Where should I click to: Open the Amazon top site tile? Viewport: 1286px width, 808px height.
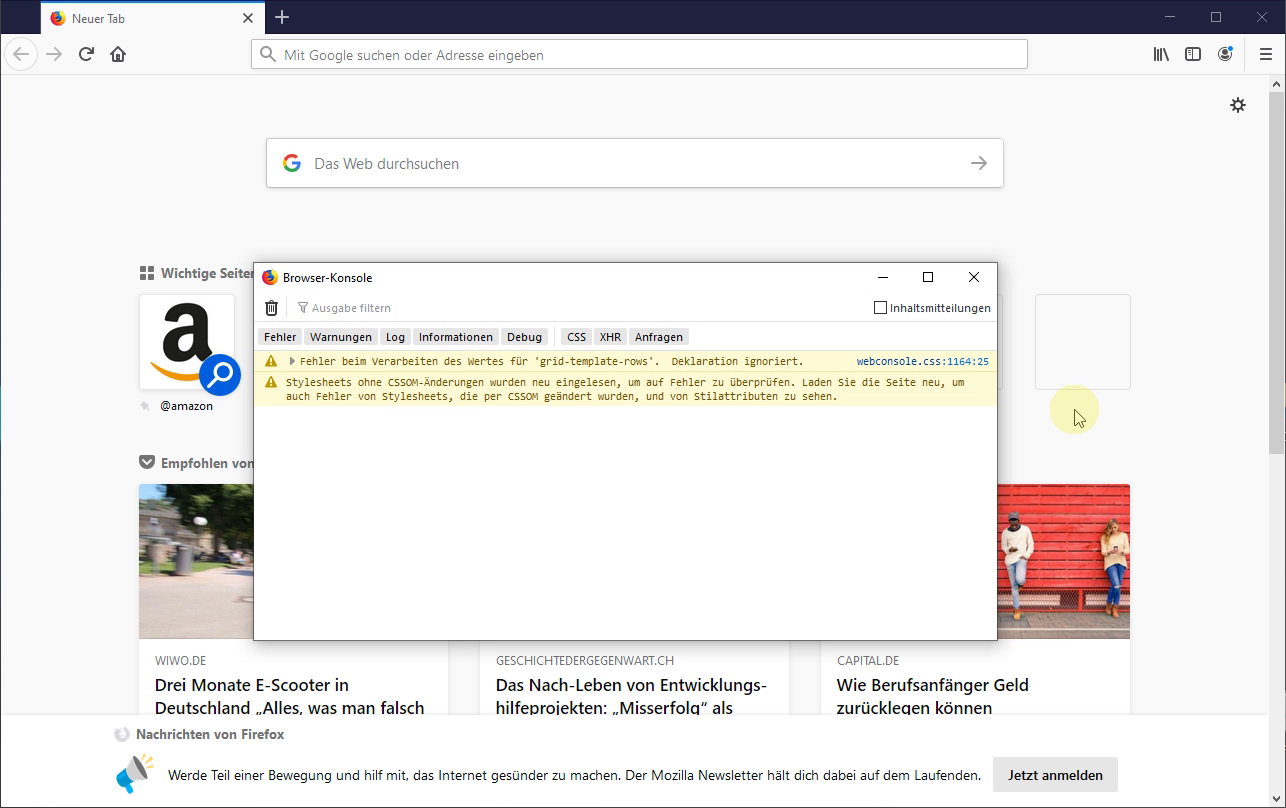(187, 342)
